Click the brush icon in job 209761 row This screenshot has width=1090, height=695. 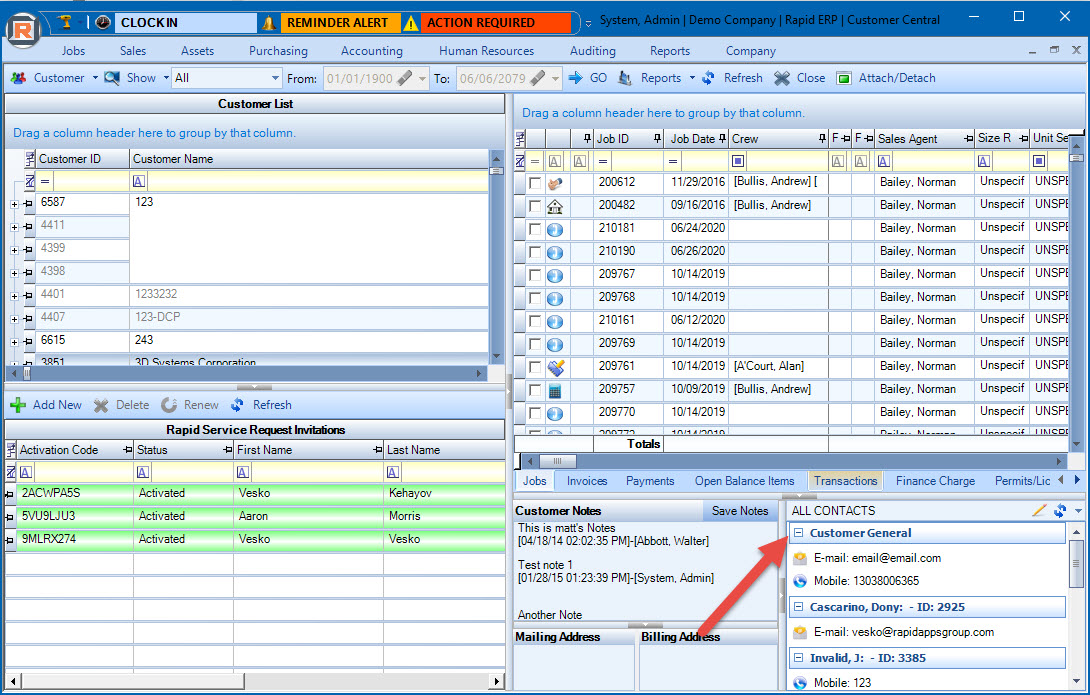555,366
